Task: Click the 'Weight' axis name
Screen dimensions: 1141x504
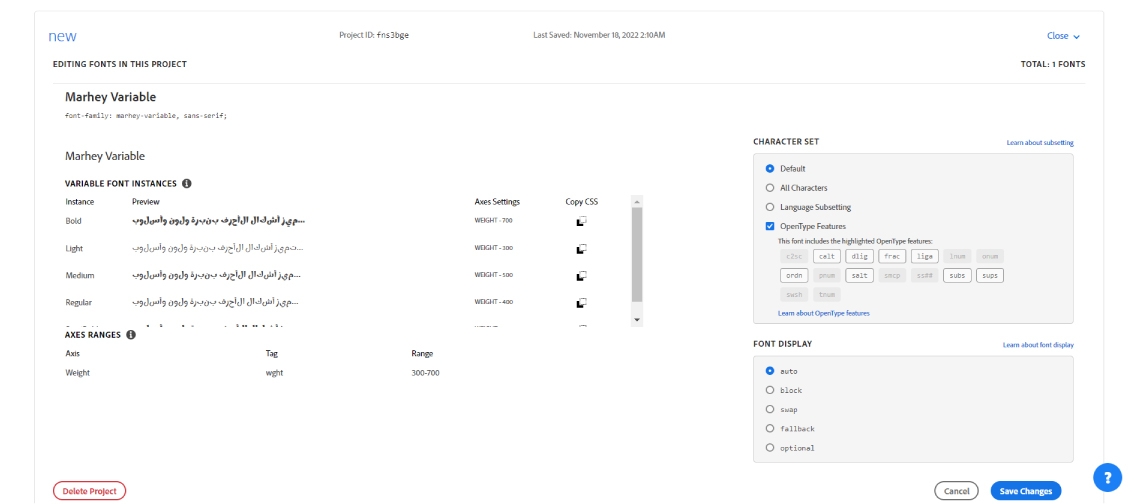Action: click(x=77, y=373)
